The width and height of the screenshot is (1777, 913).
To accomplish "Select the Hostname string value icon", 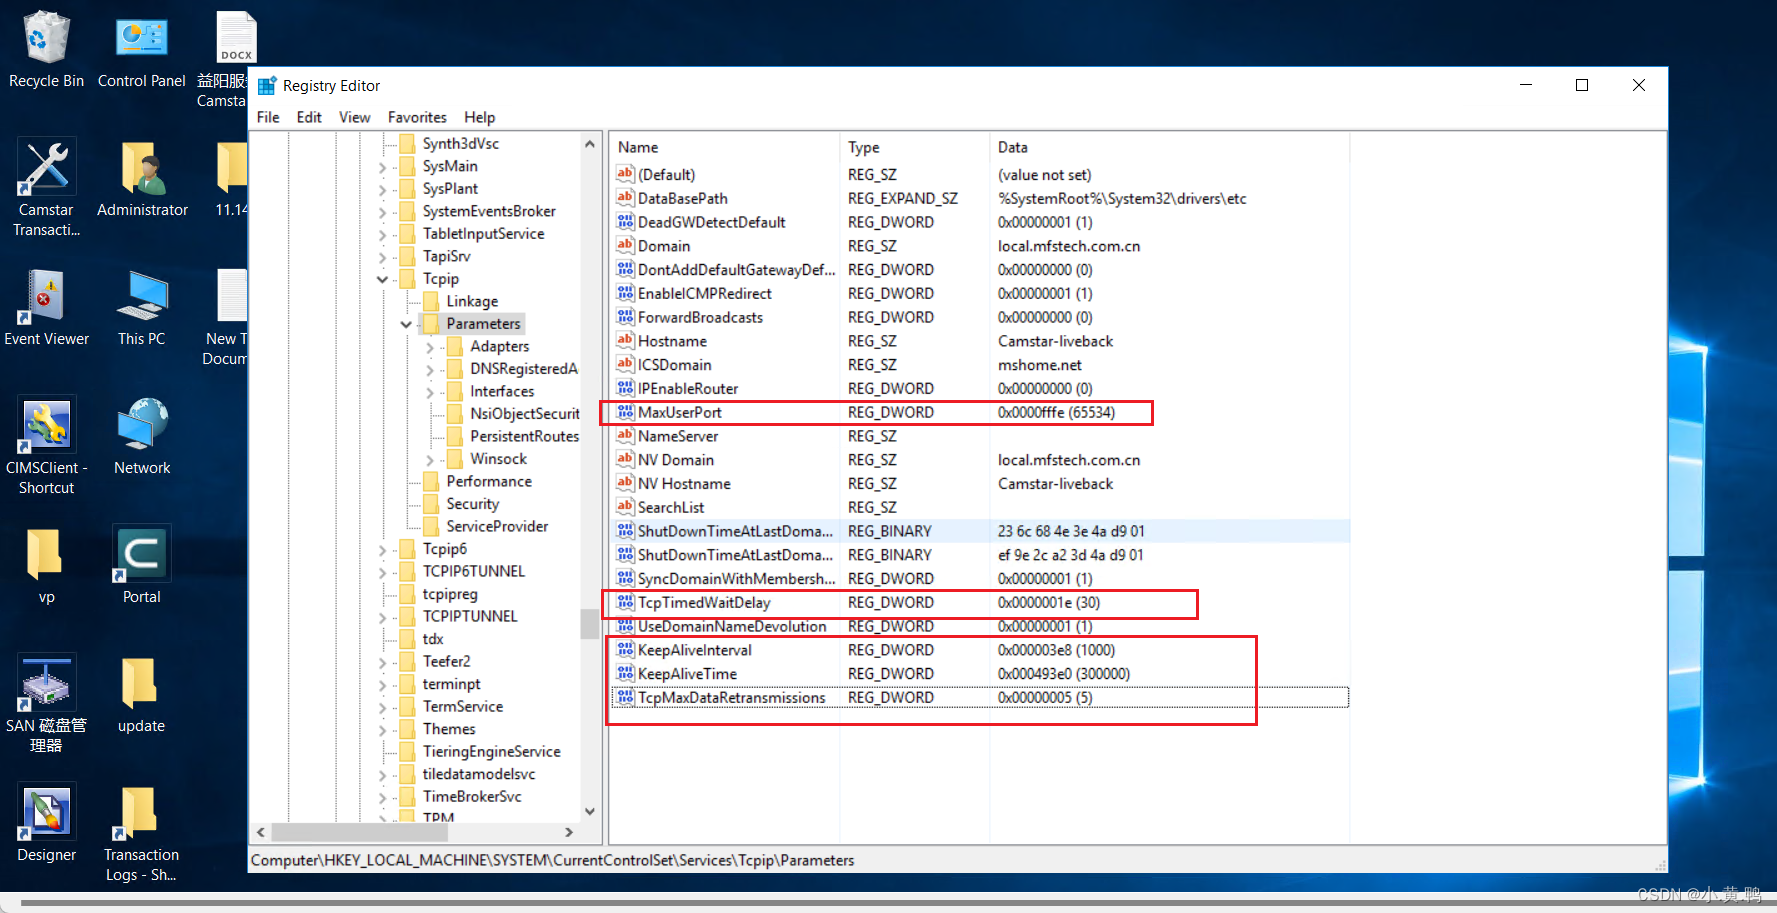I will point(625,341).
